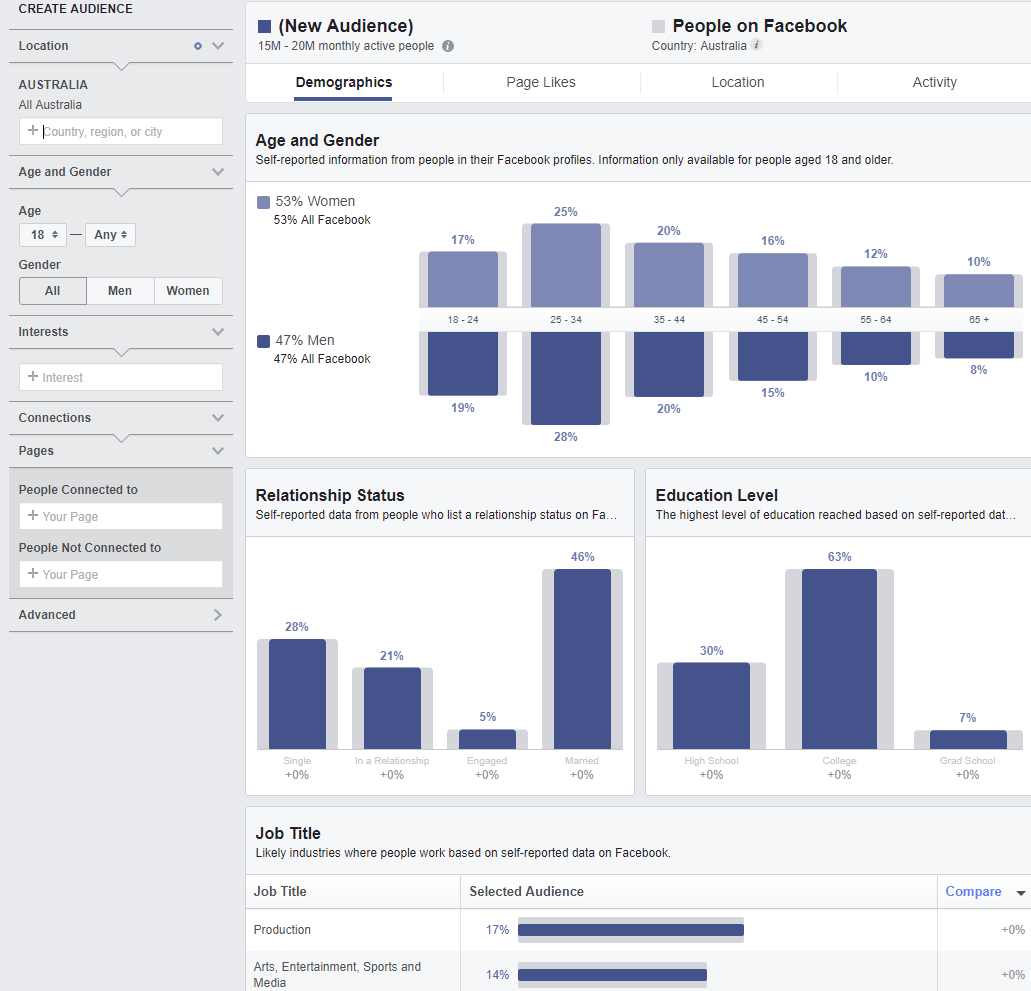Open the Activity tab
1031x991 pixels.
pyautogui.click(x=934, y=83)
